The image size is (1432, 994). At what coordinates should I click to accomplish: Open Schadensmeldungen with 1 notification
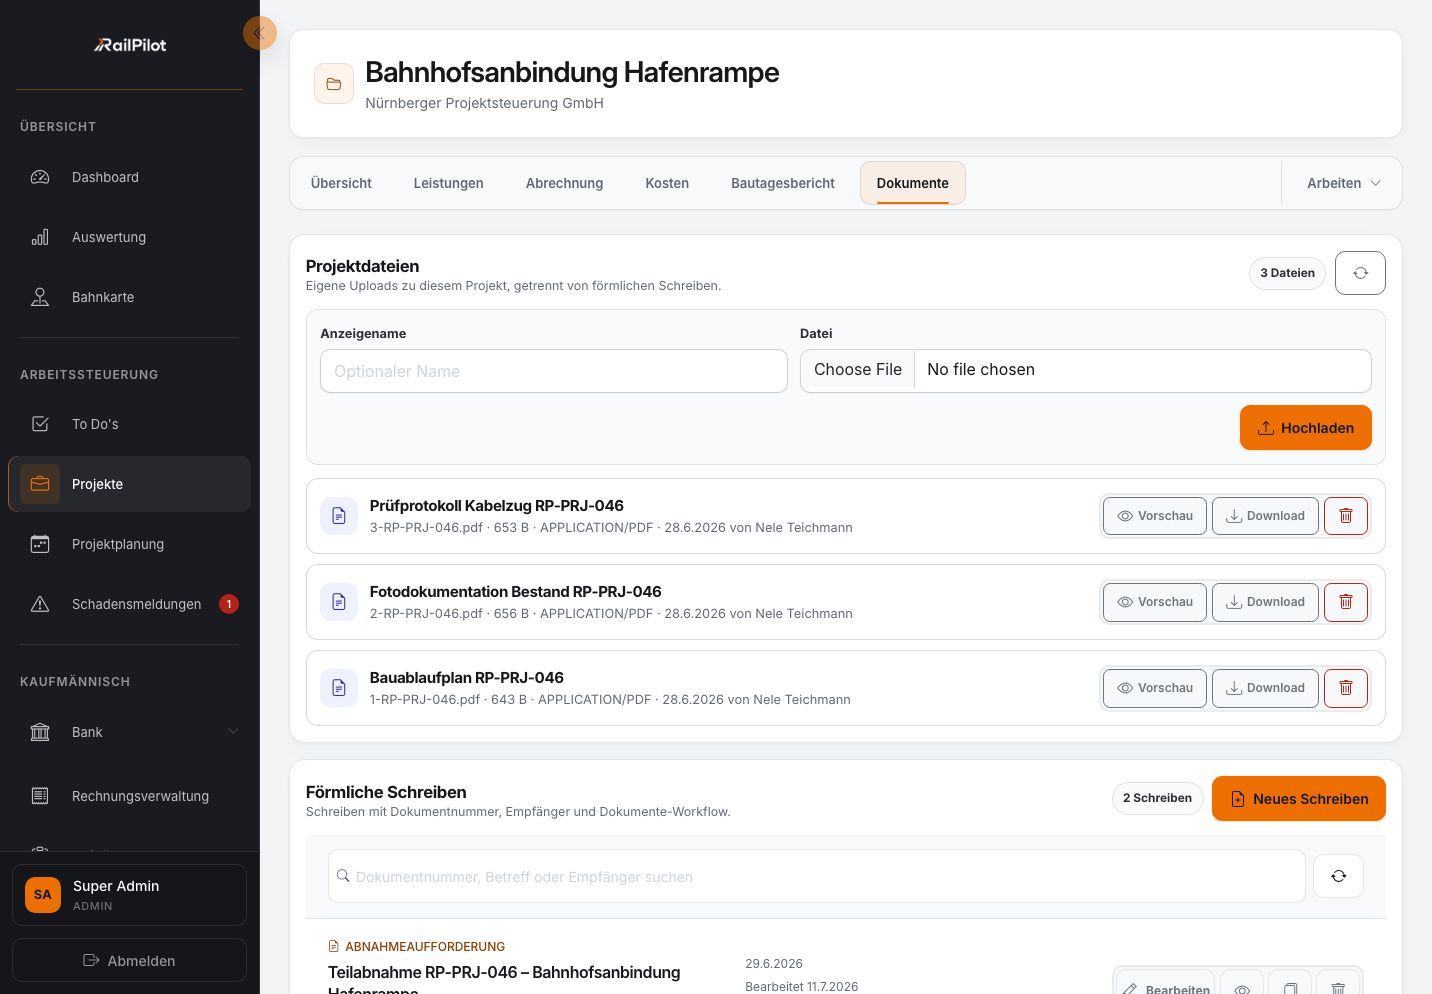[x=129, y=604]
